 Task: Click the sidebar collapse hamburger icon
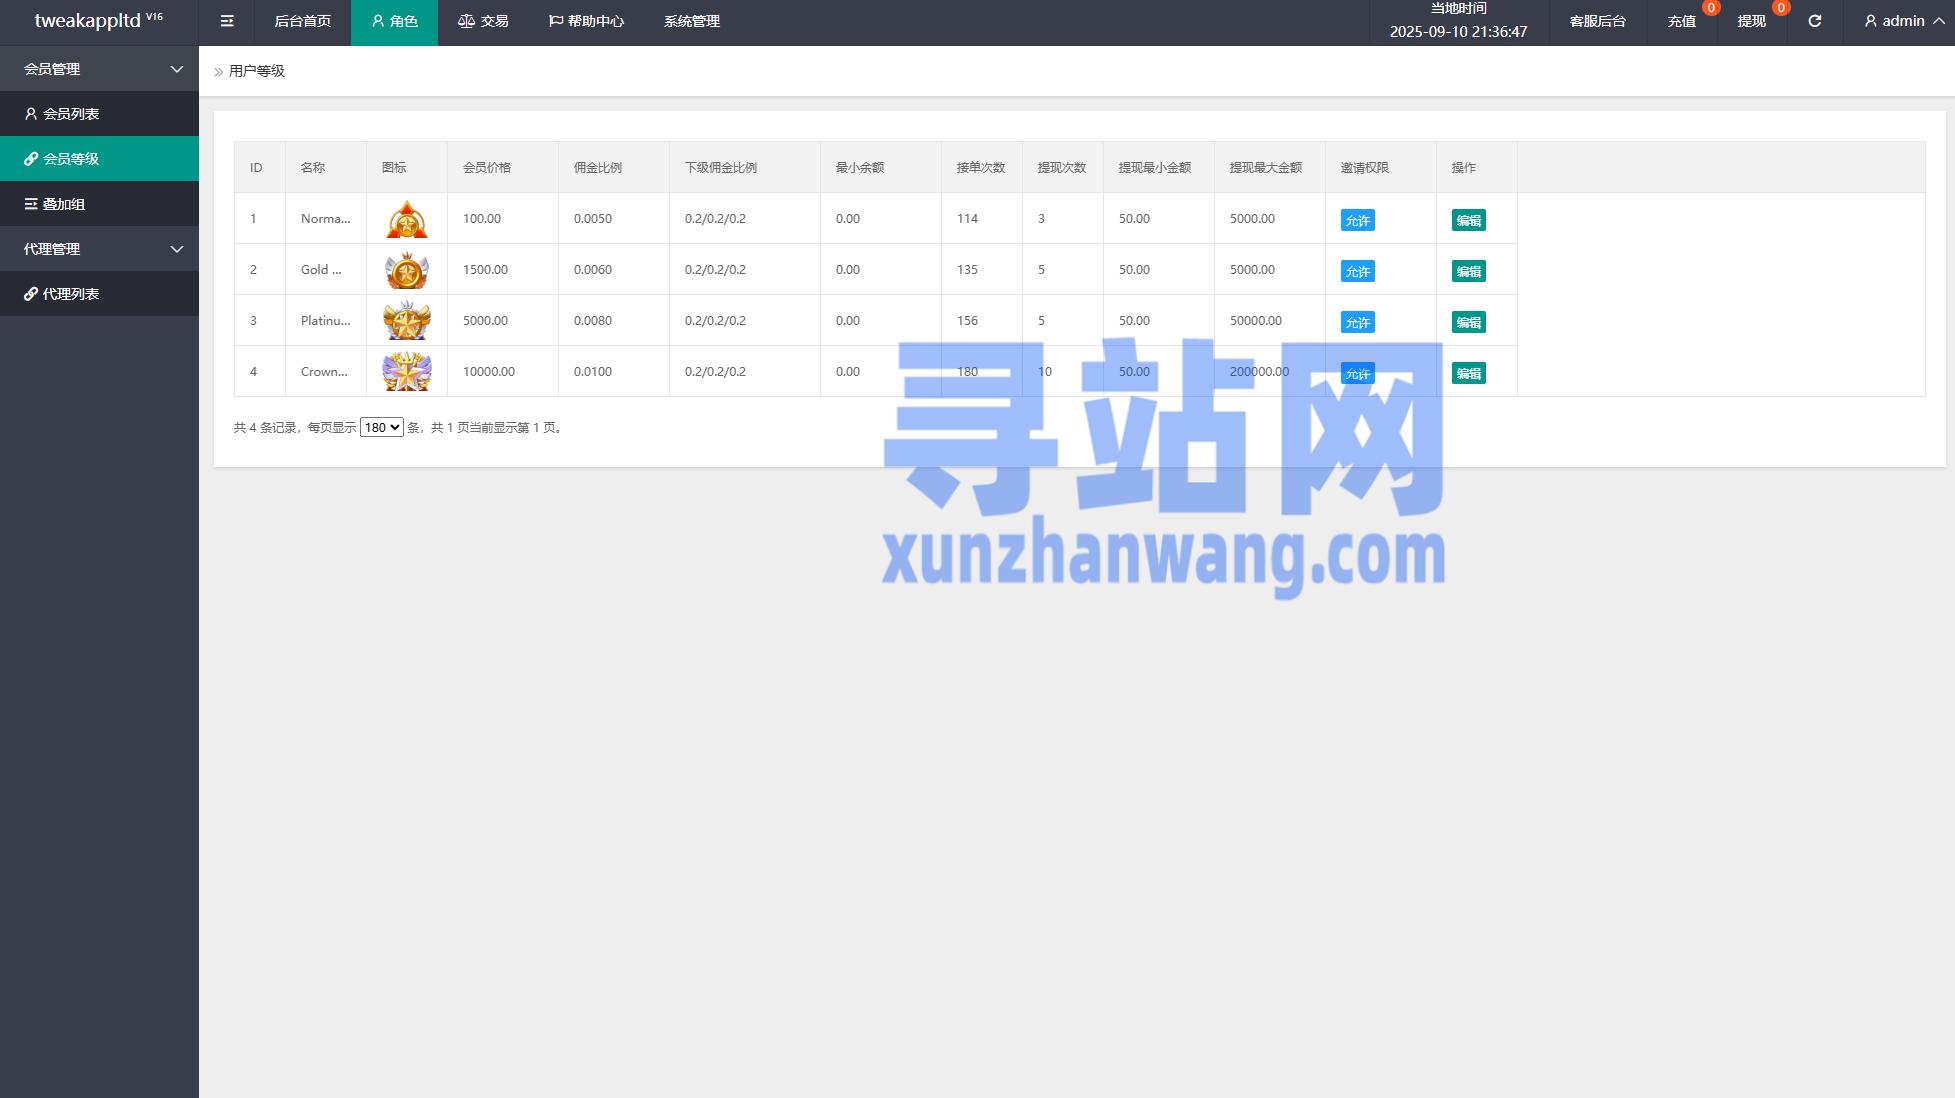227,21
